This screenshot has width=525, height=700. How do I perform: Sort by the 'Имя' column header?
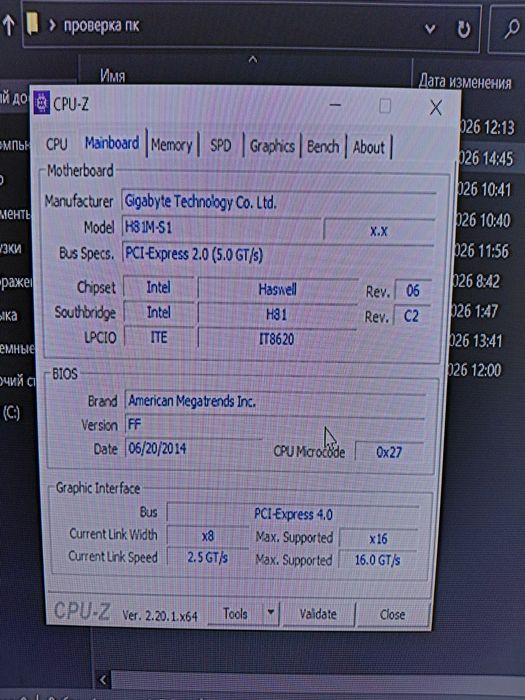pyautogui.click(x=112, y=76)
